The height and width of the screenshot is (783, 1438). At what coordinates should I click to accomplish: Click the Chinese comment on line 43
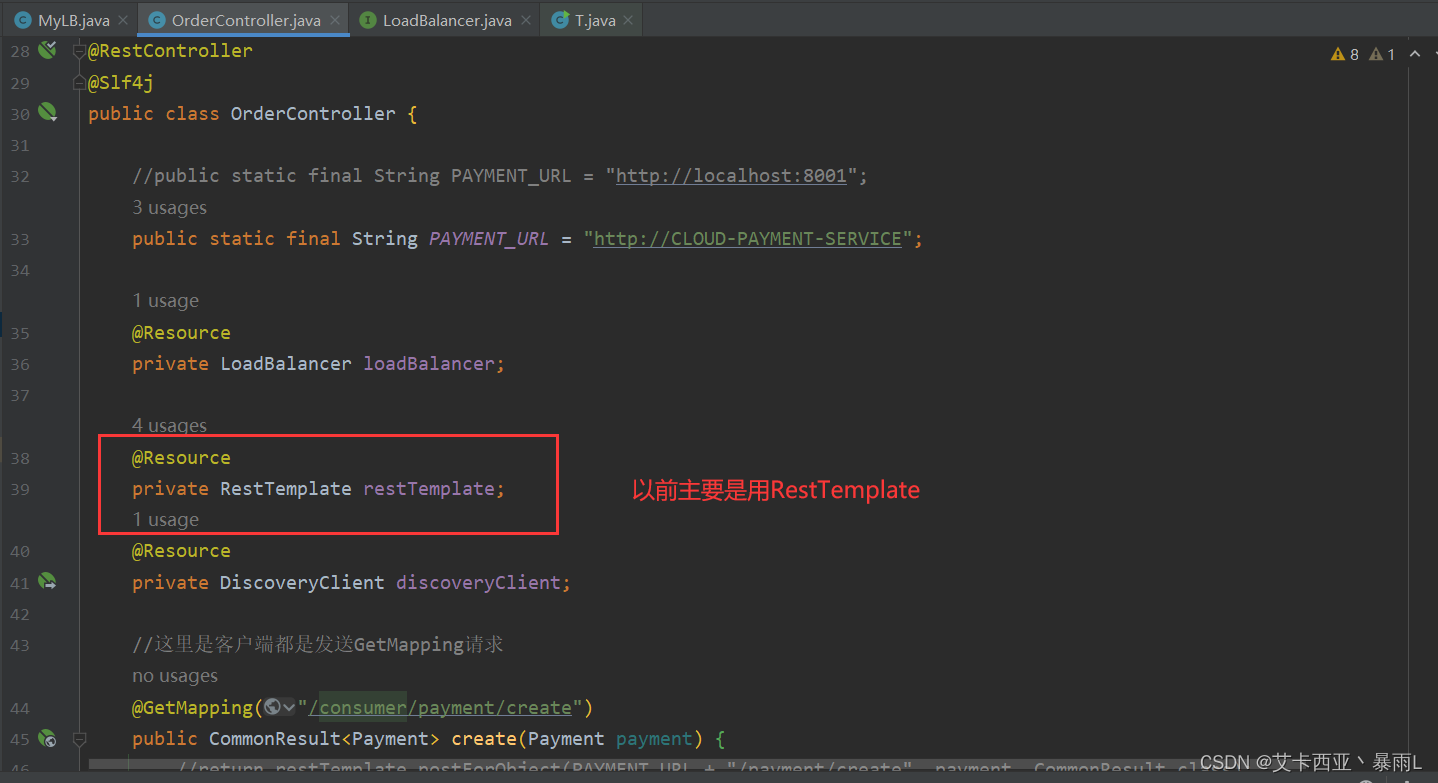click(318, 644)
